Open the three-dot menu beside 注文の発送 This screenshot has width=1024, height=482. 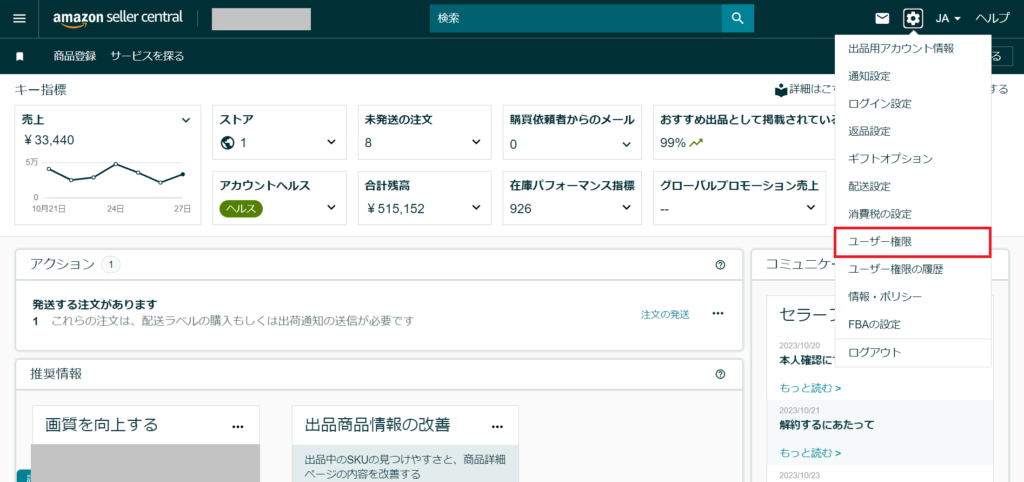tap(717, 314)
